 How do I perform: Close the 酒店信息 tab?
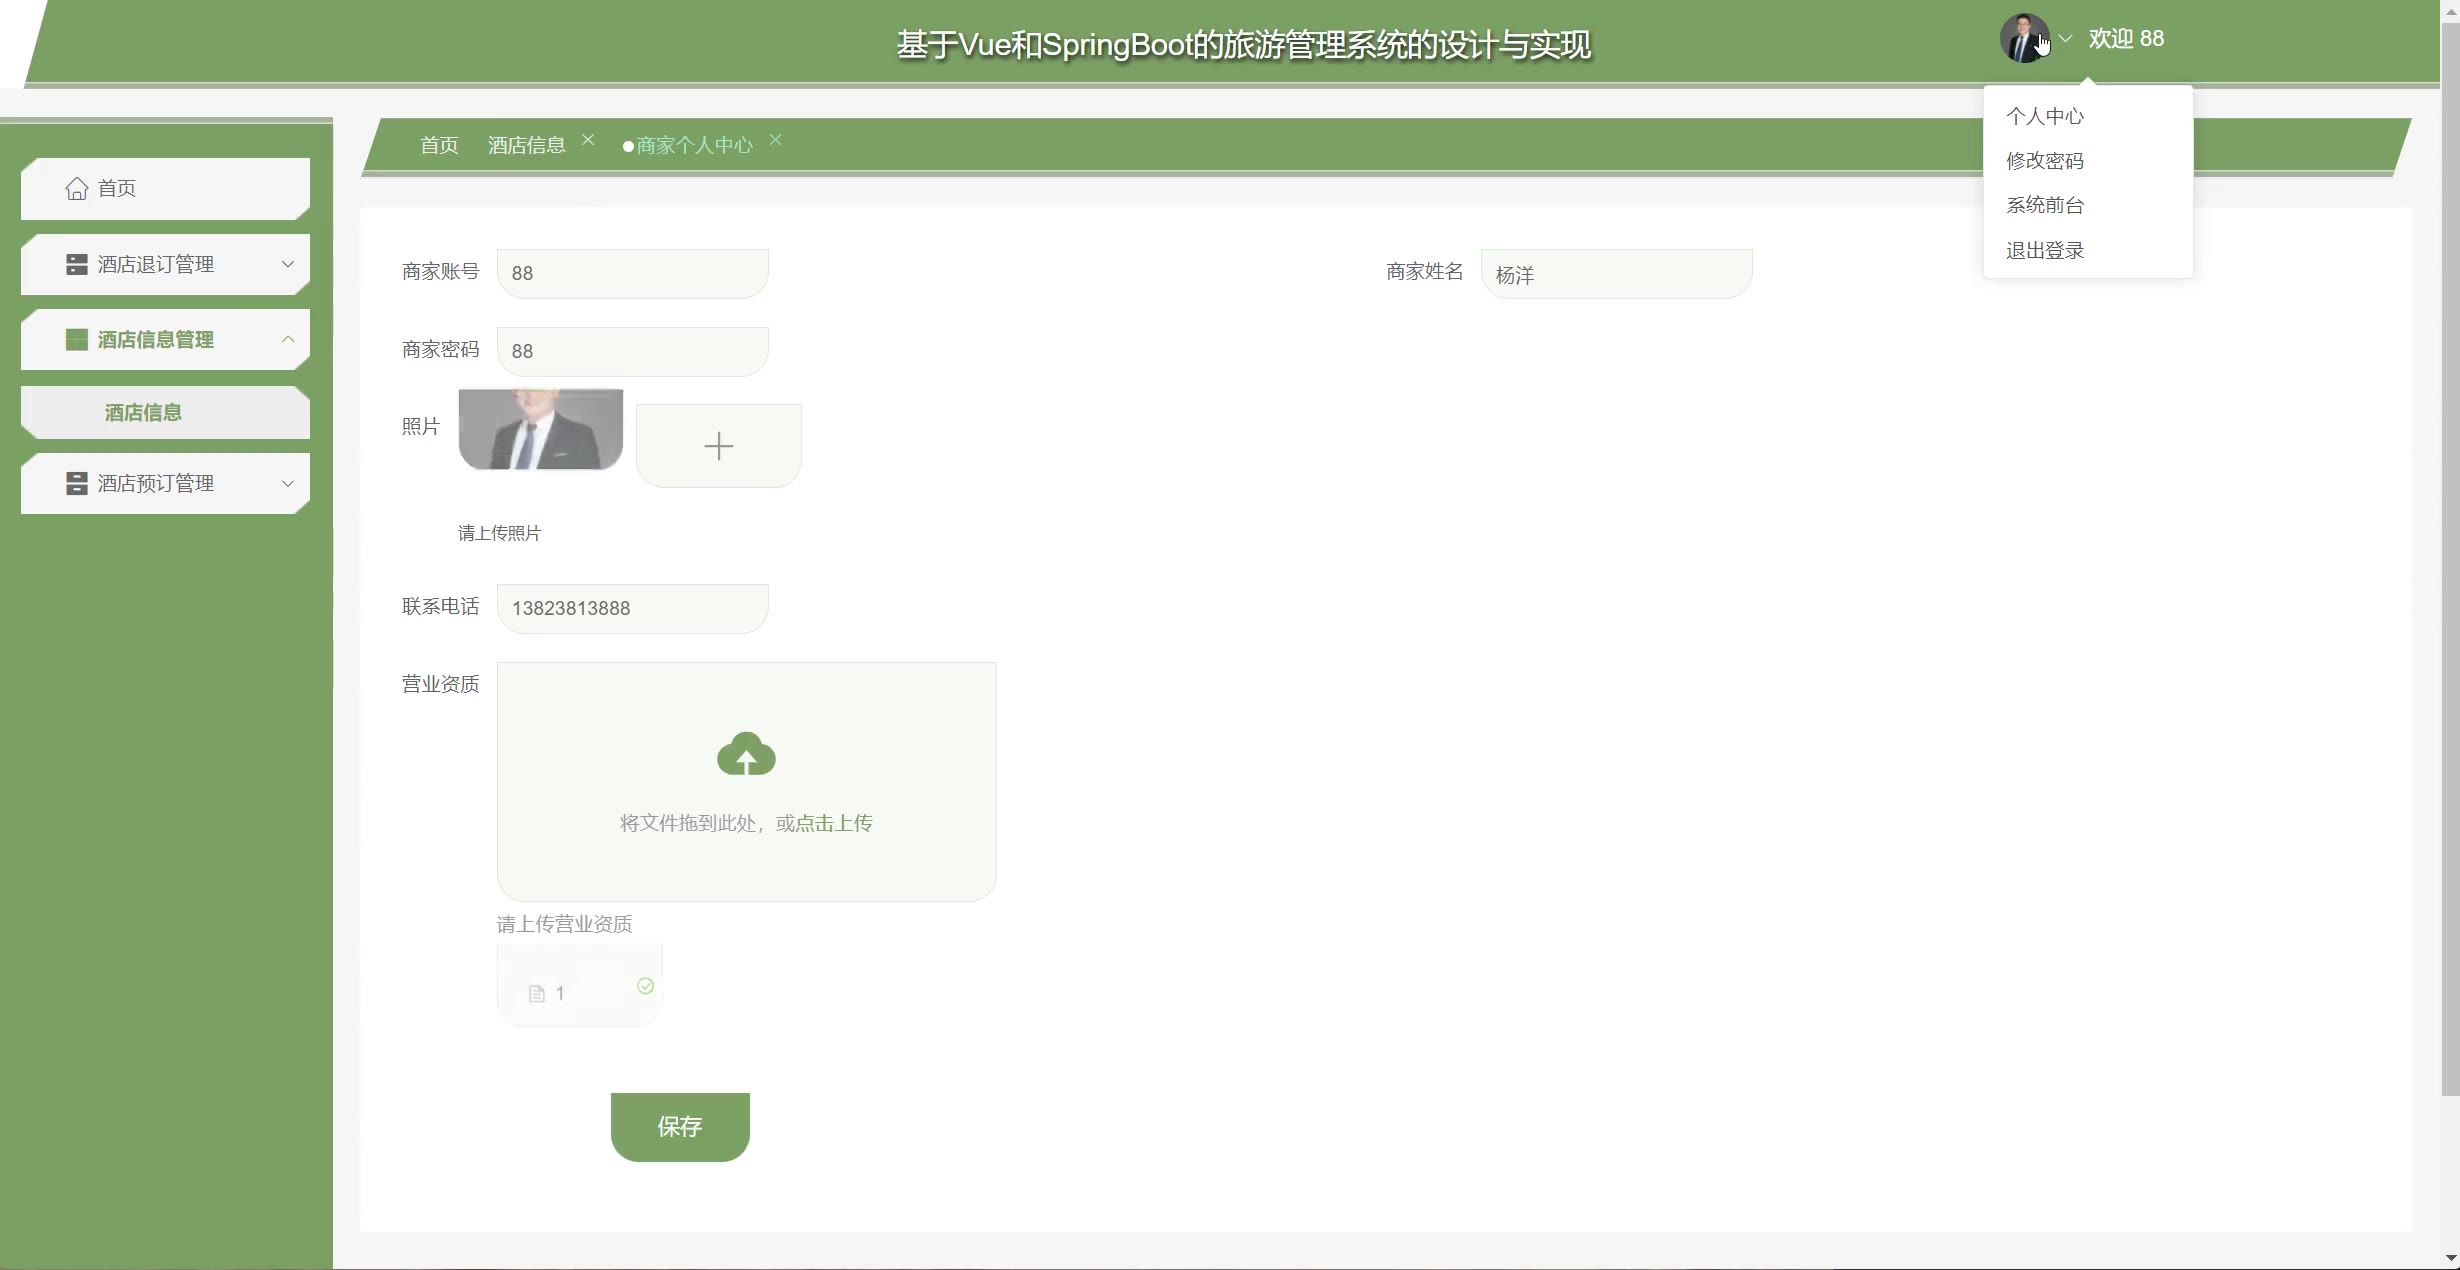[588, 140]
